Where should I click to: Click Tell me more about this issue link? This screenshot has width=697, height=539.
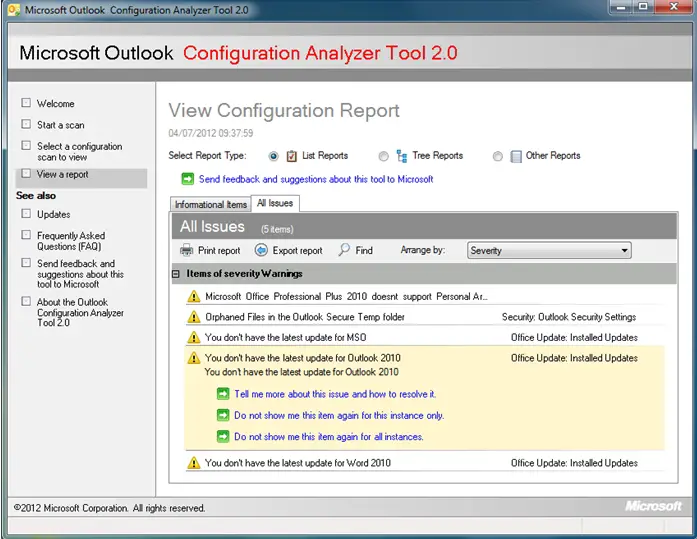tap(335, 394)
